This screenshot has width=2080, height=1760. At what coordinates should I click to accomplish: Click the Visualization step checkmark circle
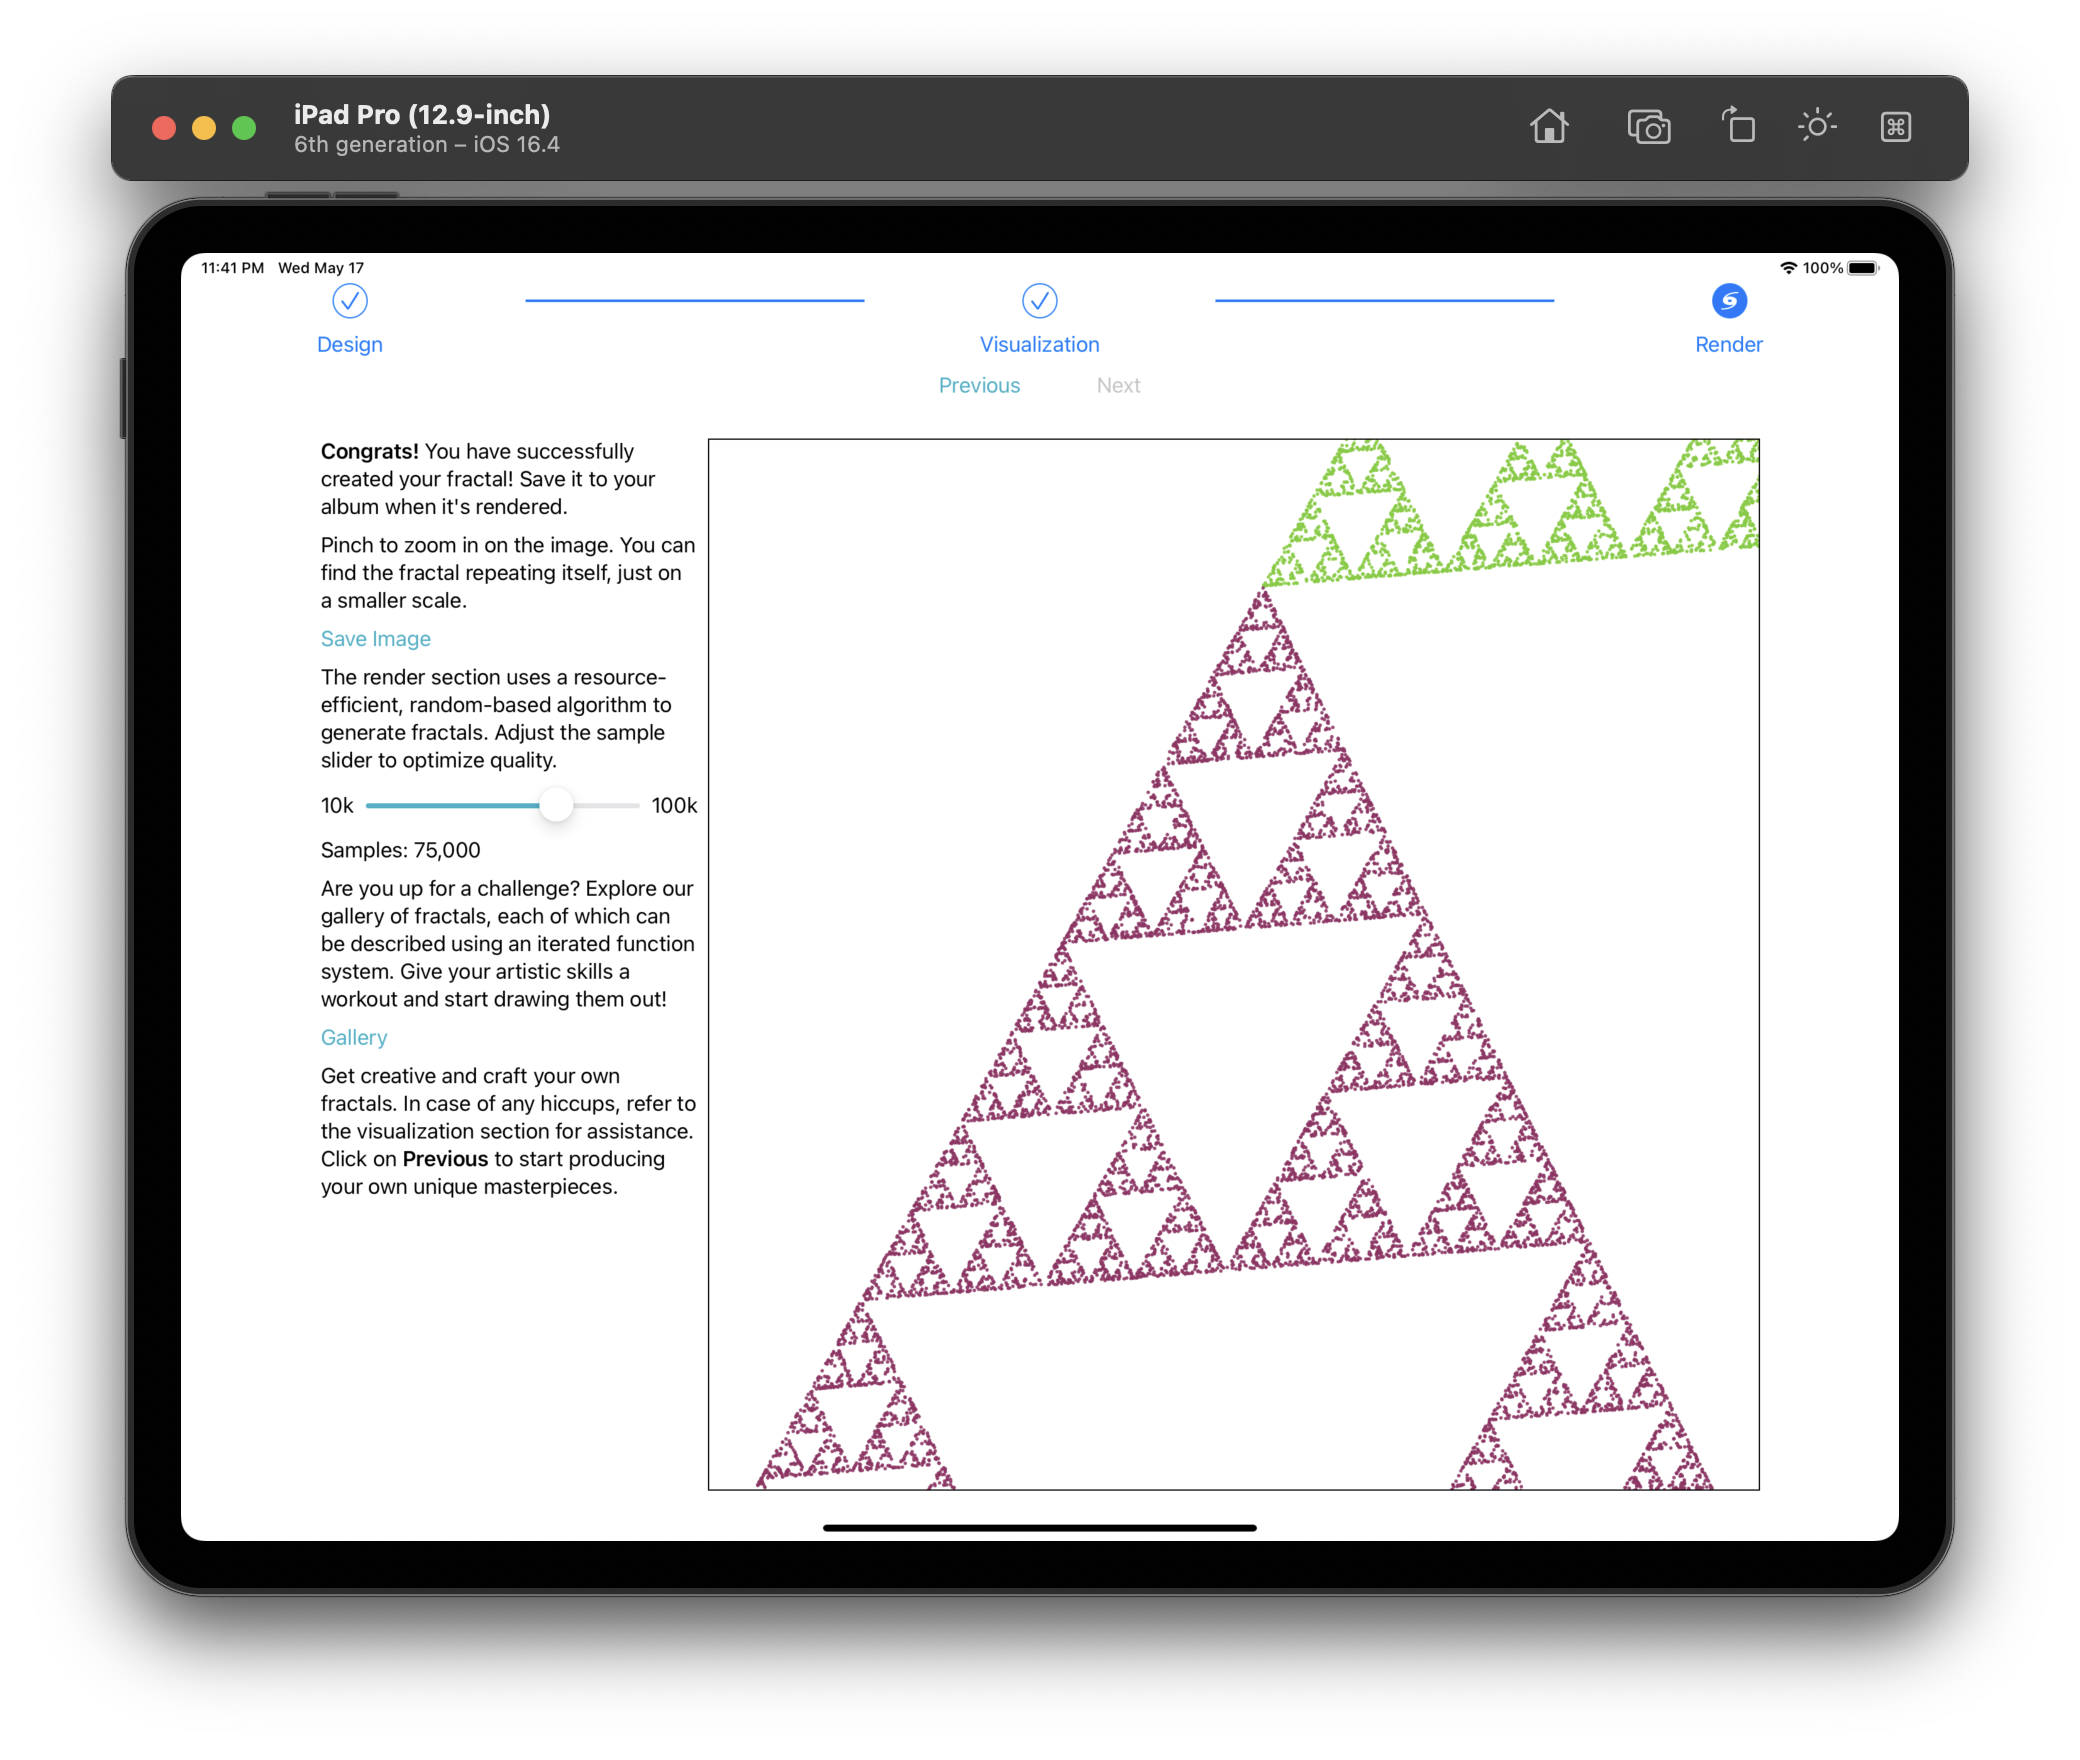(x=1039, y=301)
